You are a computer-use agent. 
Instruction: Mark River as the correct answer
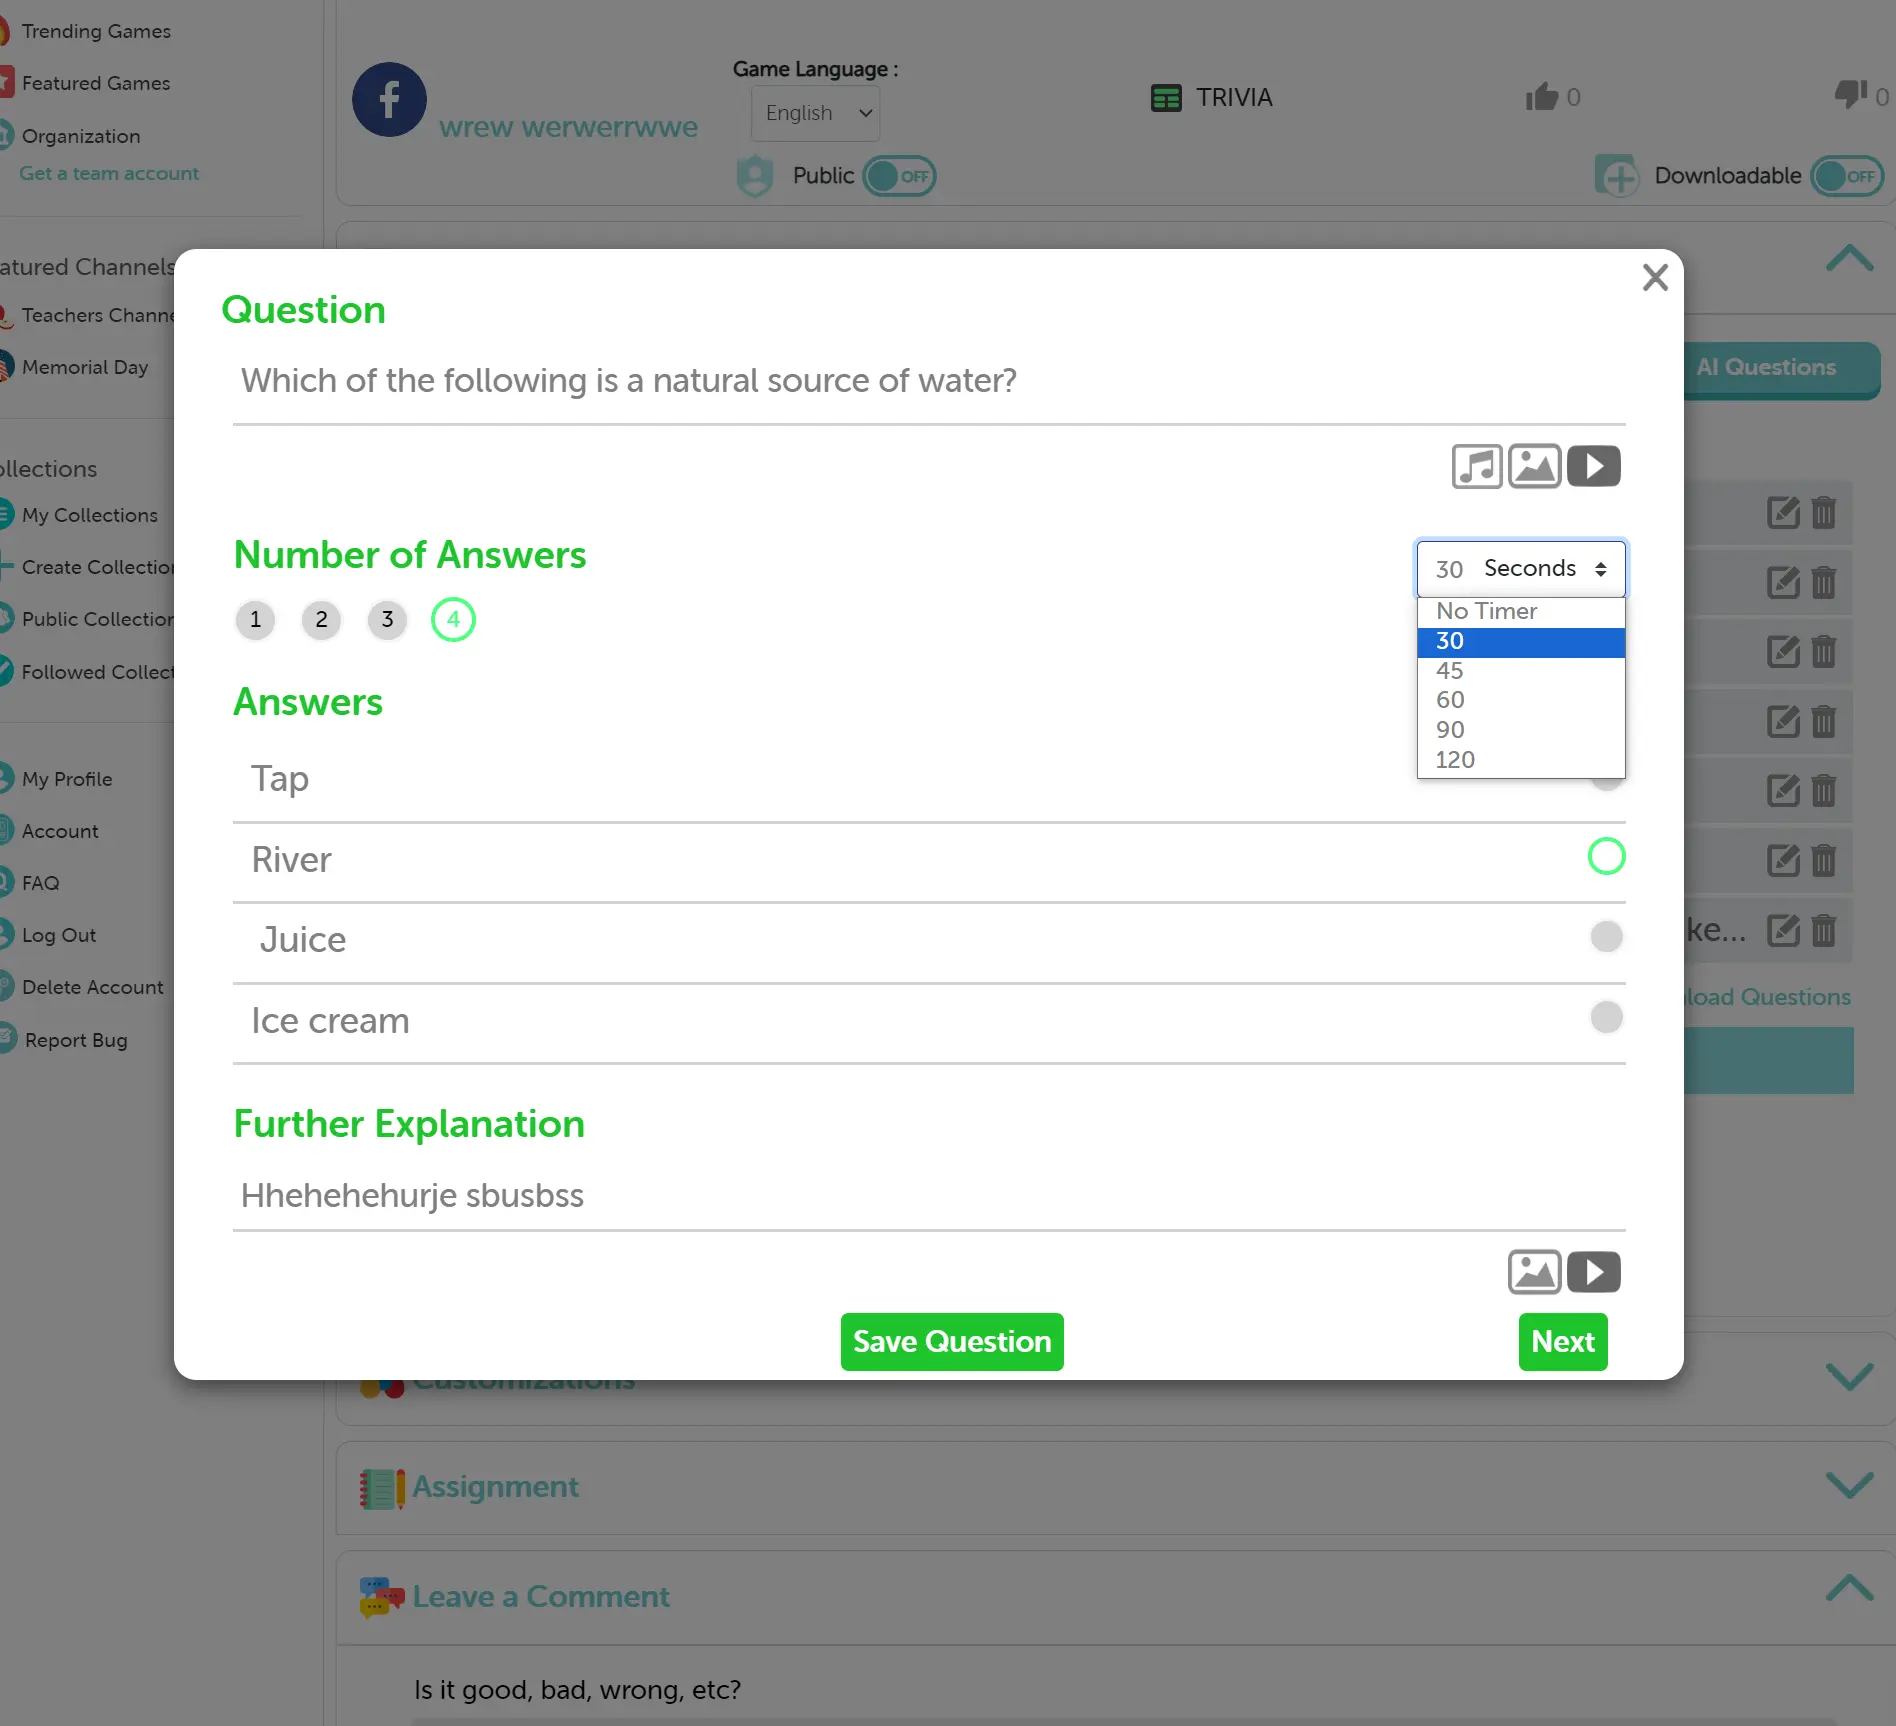1606,857
